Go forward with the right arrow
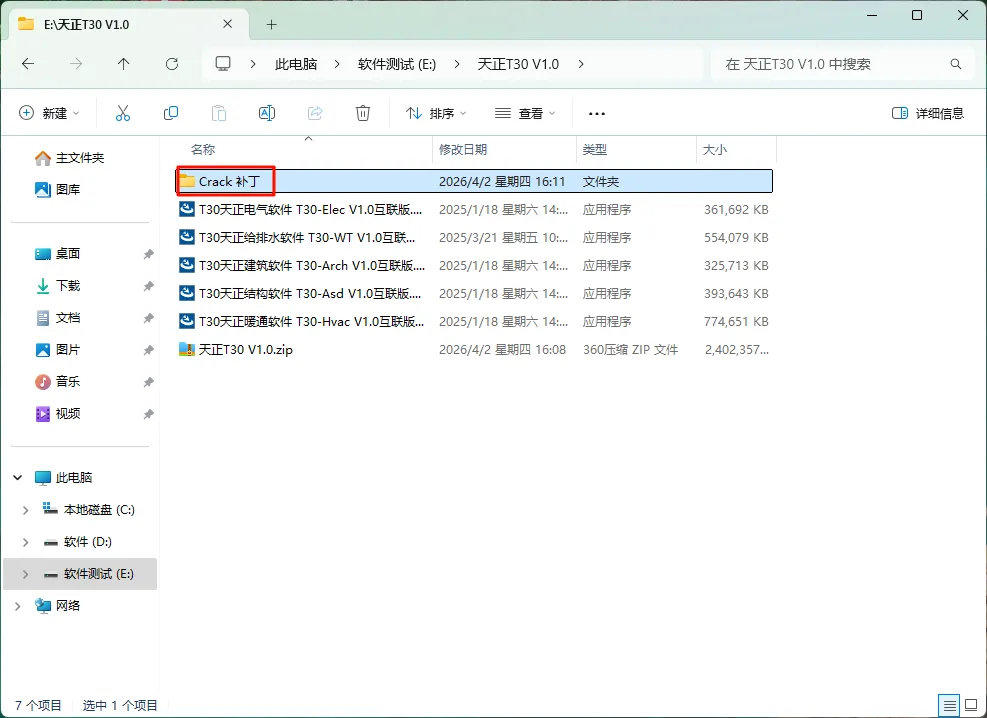Screen dimensions: 987x718 [x=76, y=64]
